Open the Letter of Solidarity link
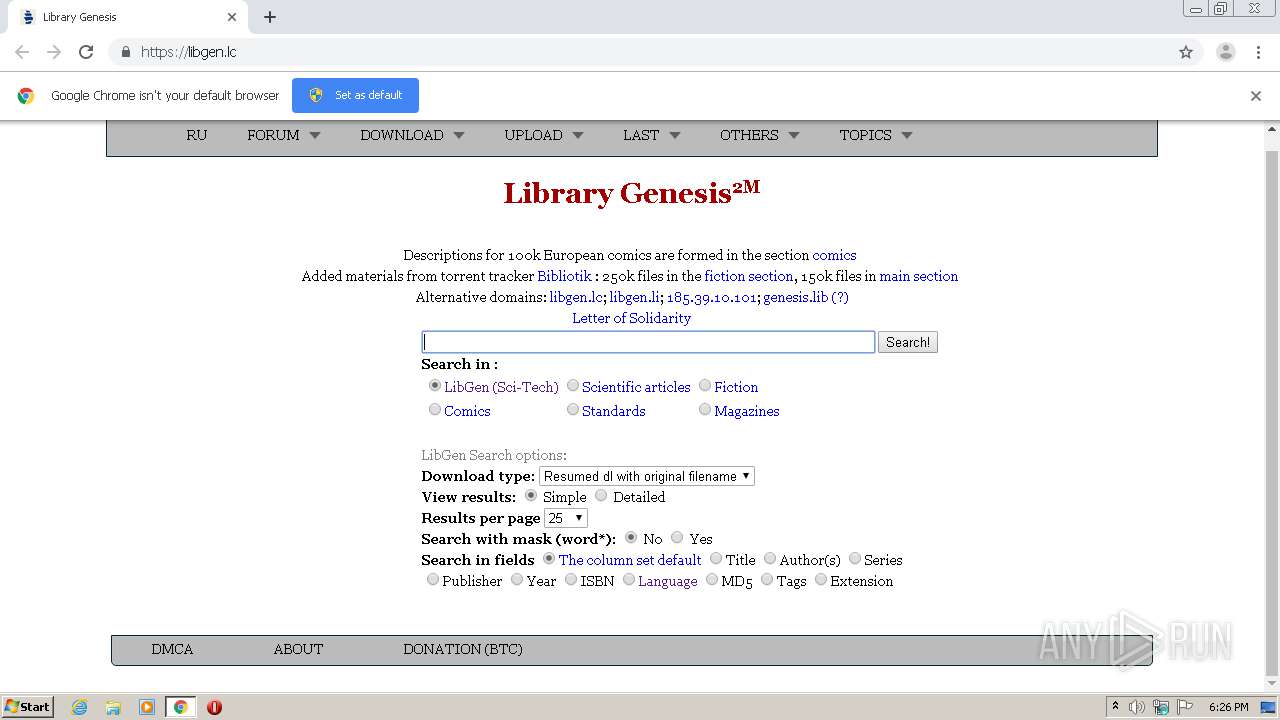The image size is (1280, 720). coord(631,318)
